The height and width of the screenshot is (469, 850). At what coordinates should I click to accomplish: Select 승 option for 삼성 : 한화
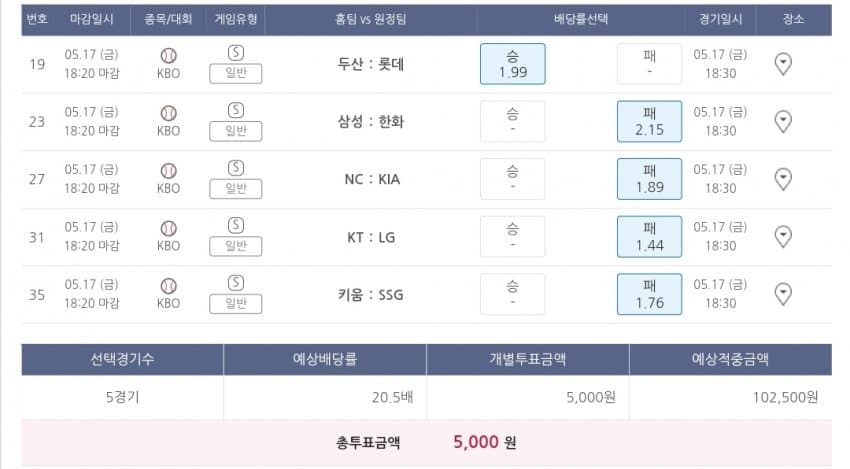[513, 121]
